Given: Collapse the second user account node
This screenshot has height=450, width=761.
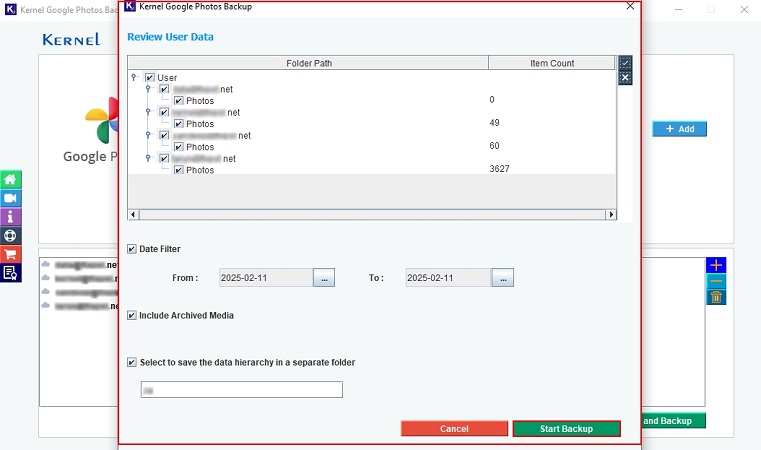Looking at the screenshot, I should (148, 112).
